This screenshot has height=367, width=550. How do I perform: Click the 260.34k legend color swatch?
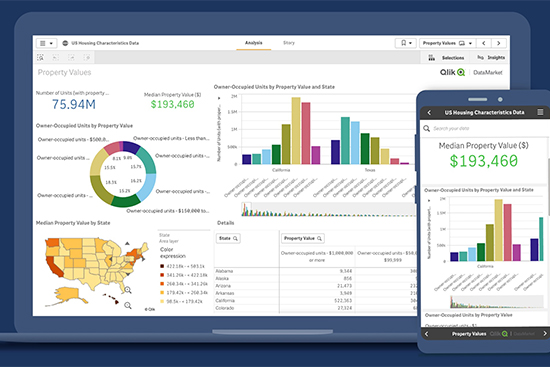click(x=162, y=283)
